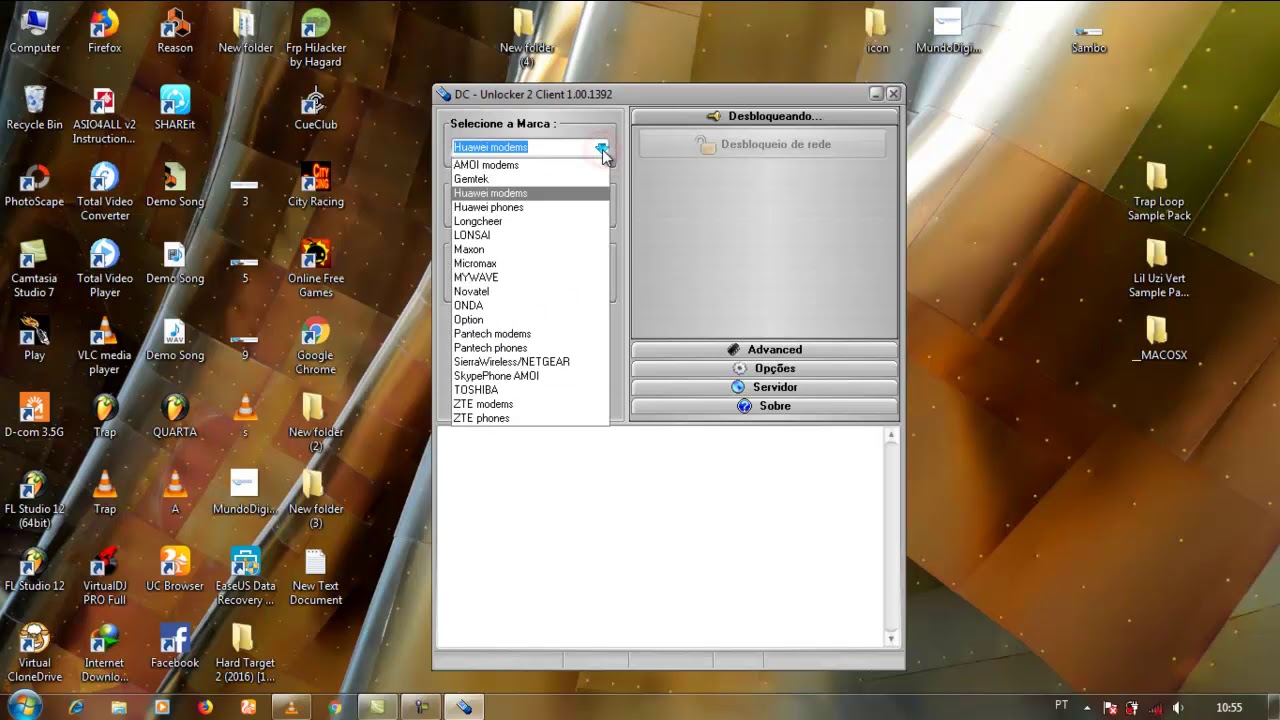Click the log area scroll-down arrow
The width and height of the screenshot is (1280, 720).
891,639
